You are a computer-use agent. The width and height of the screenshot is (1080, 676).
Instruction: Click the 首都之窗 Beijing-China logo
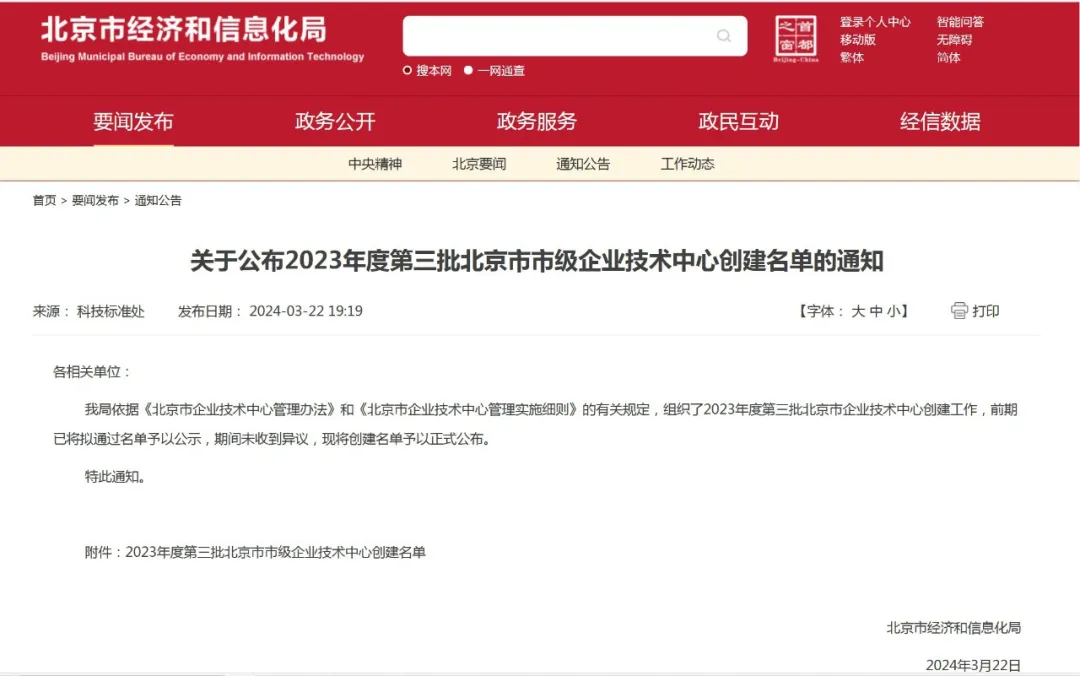796,39
